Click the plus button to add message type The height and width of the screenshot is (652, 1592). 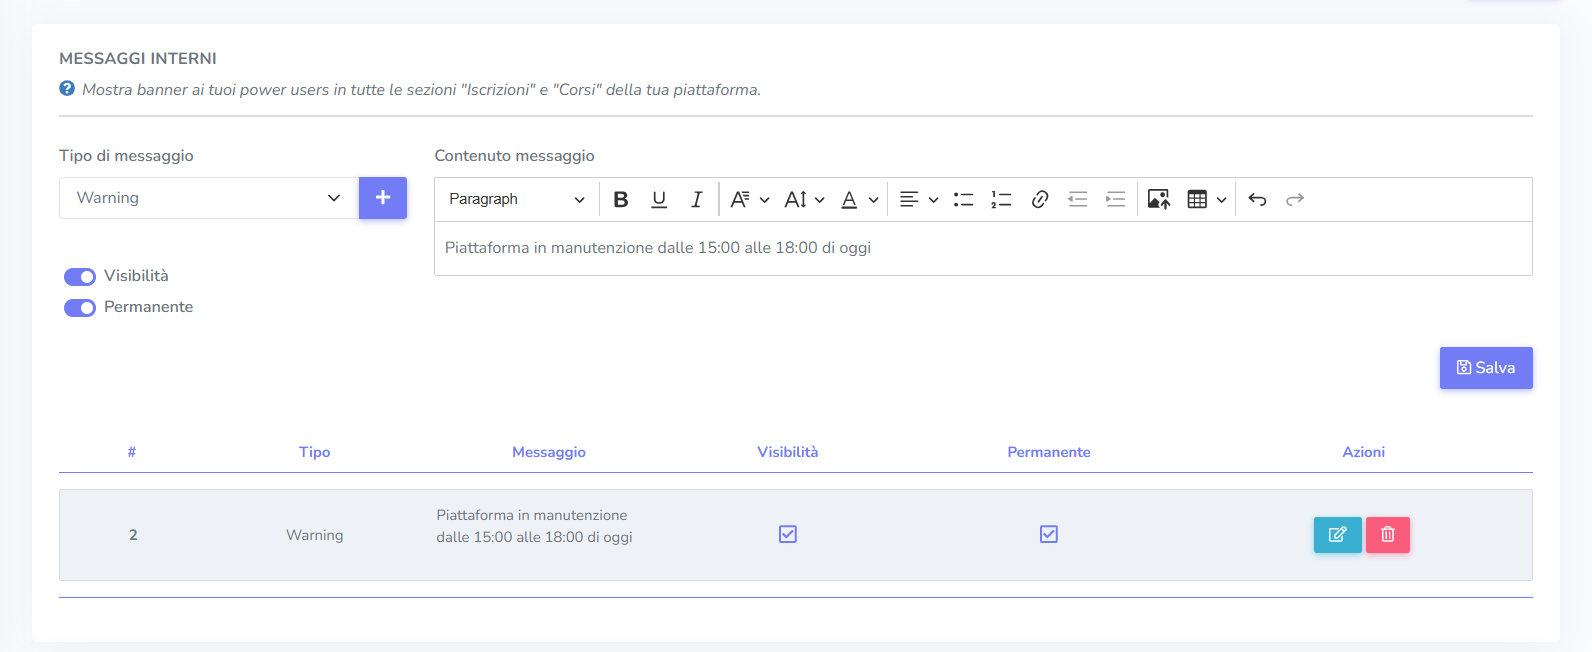(383, 198)
